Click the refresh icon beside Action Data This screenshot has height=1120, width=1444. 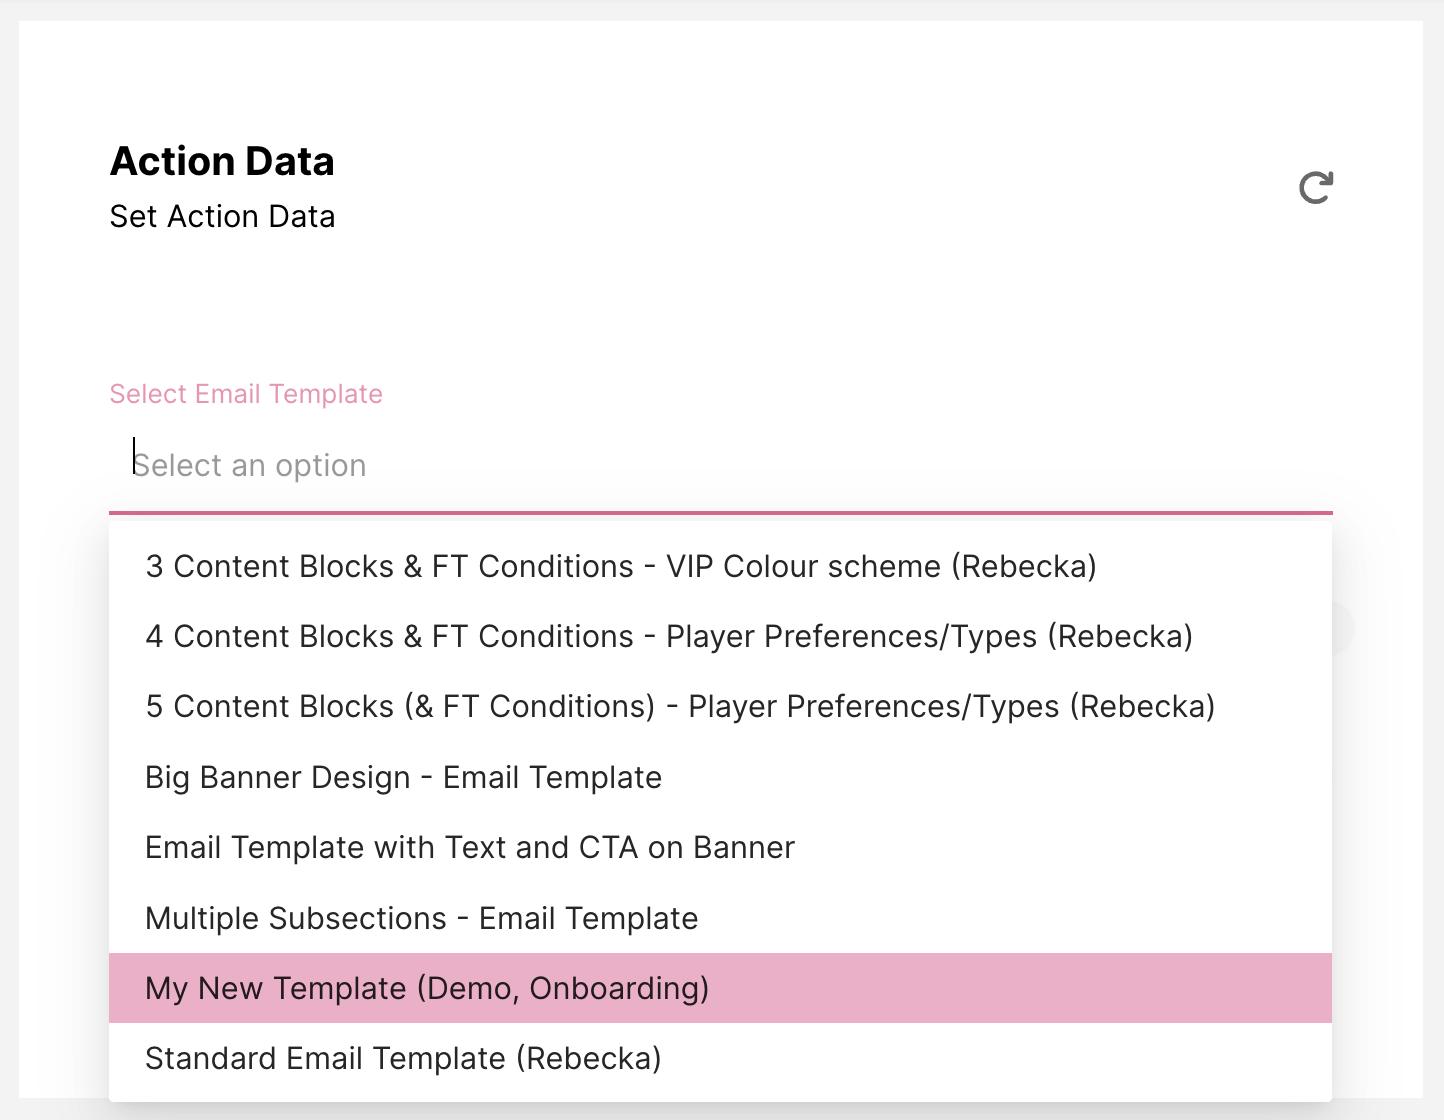point(1315,188)
